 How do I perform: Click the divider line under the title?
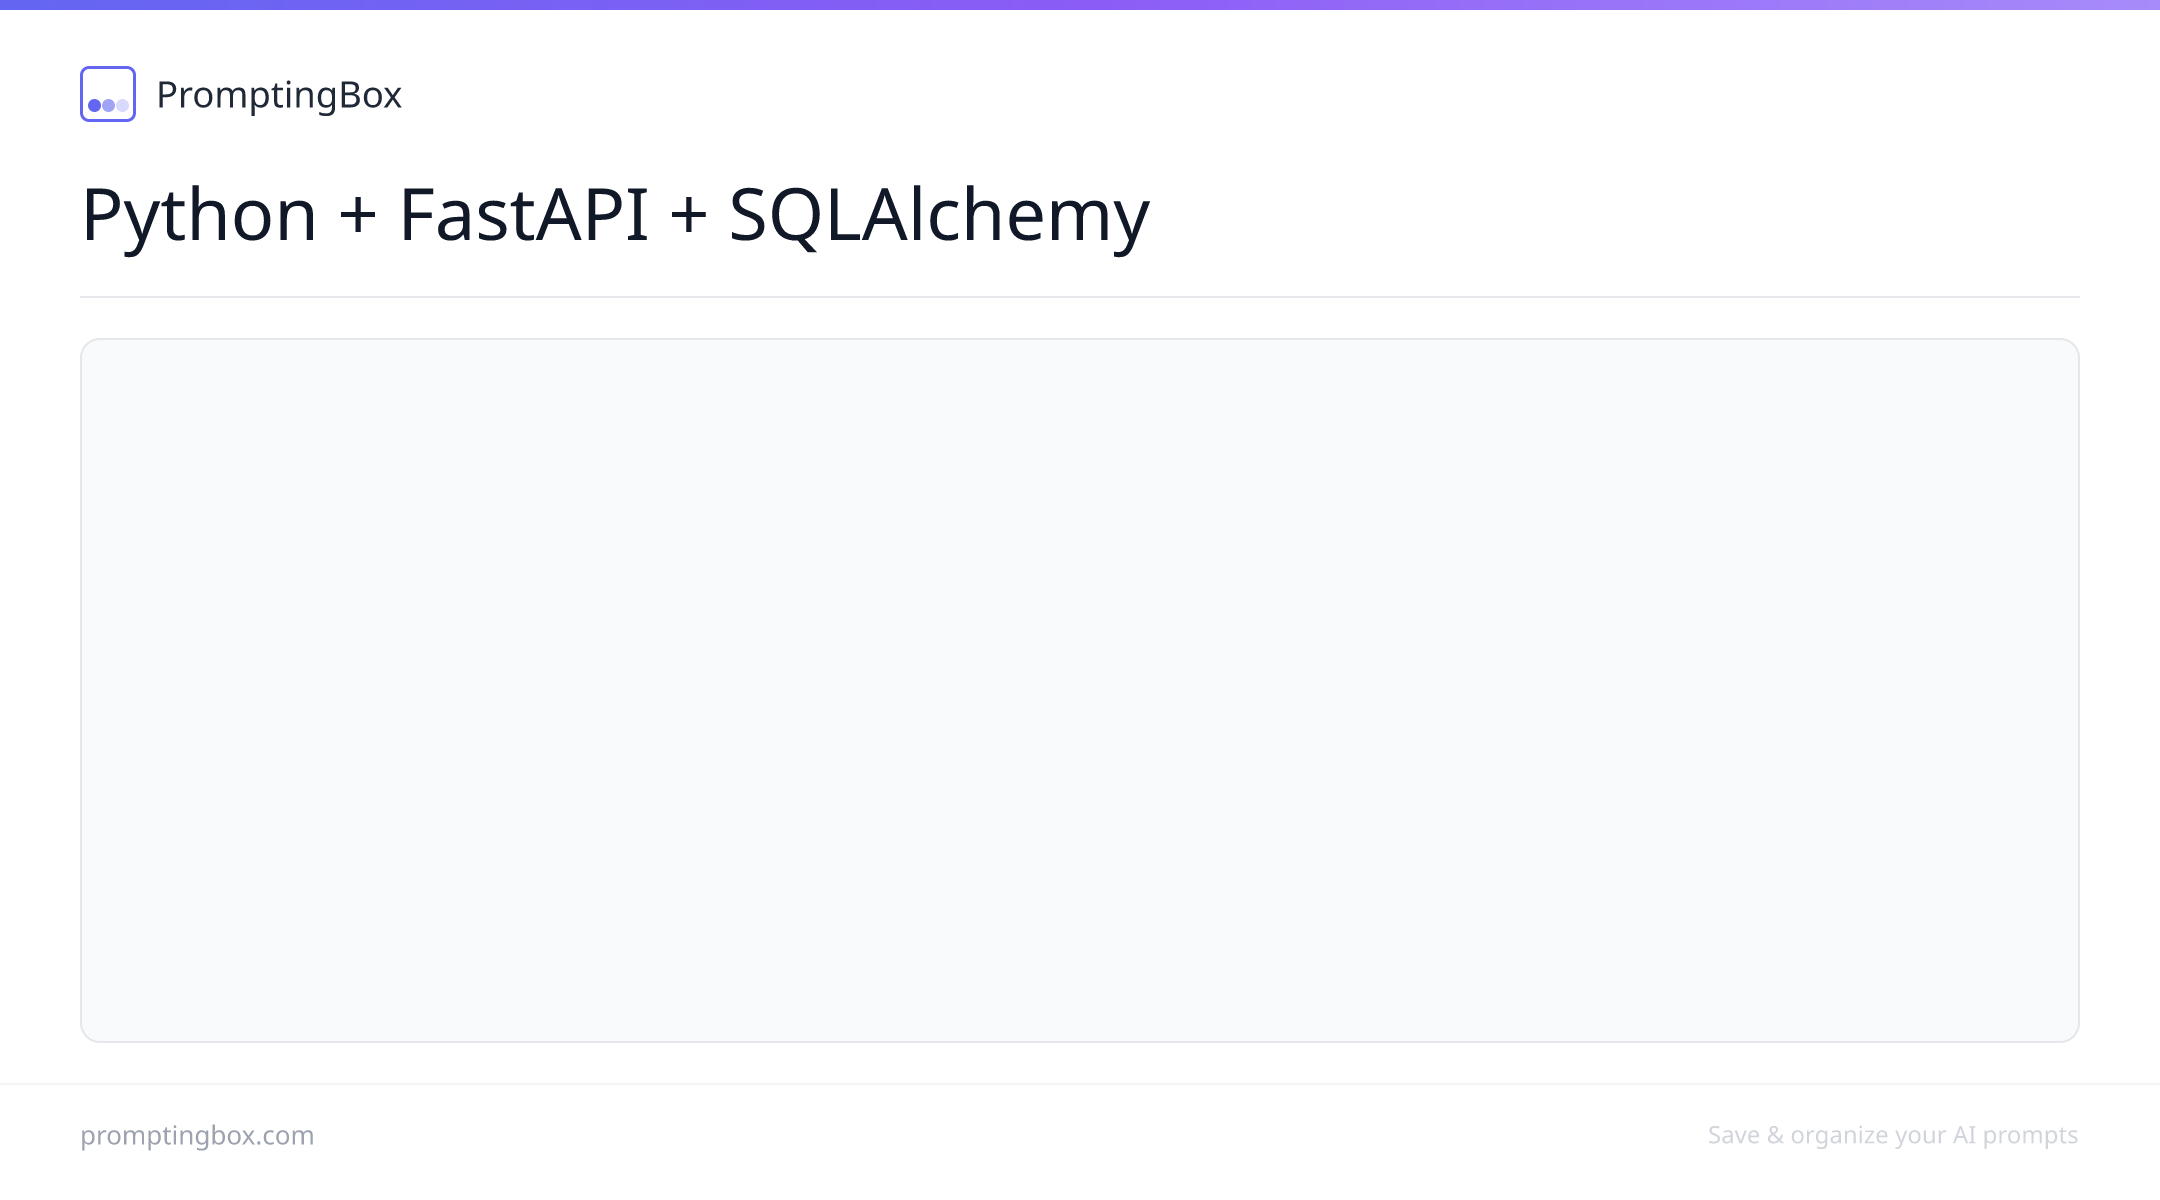[x=1080, y=297]
